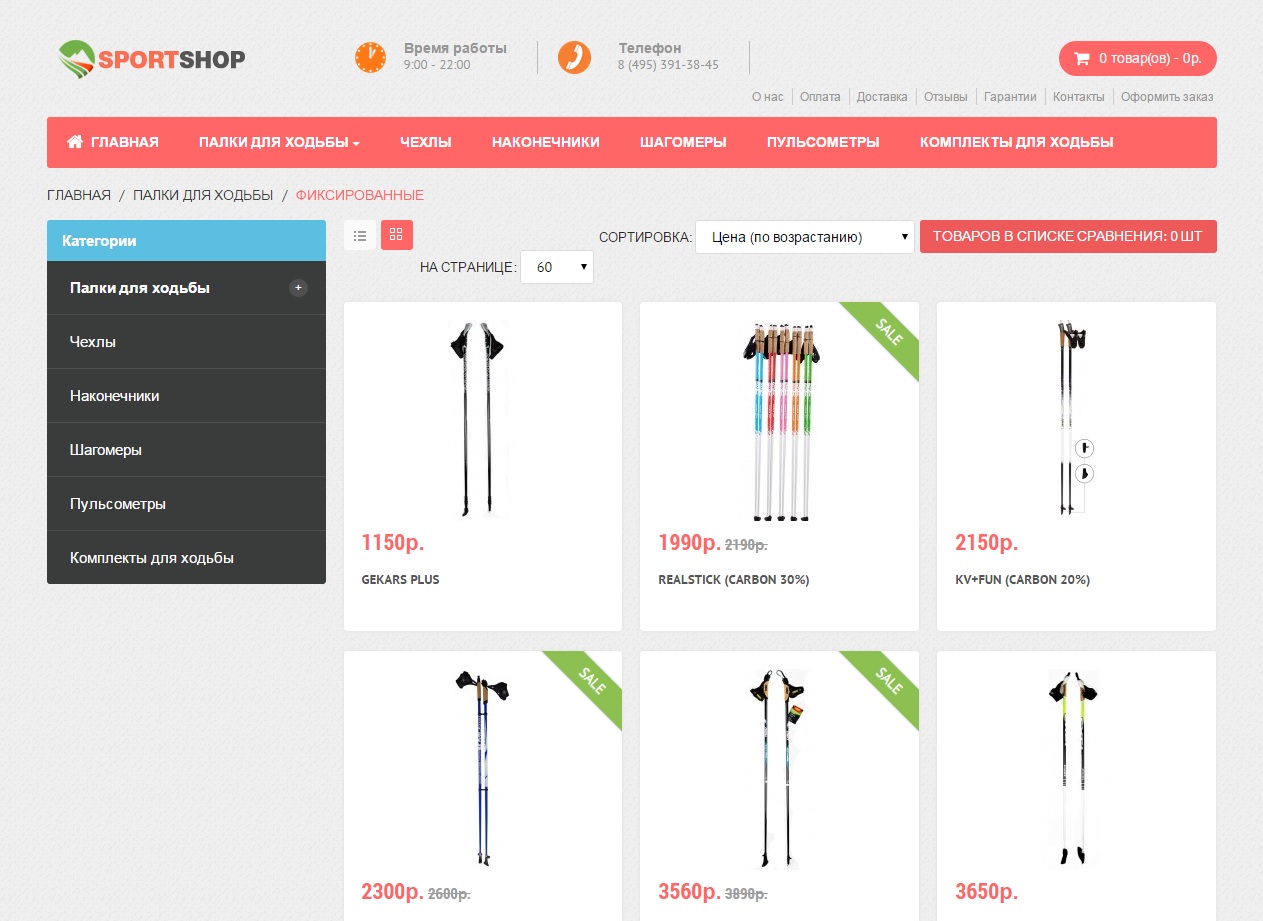Click the orange clock working-hours icon

pos(370,57)
